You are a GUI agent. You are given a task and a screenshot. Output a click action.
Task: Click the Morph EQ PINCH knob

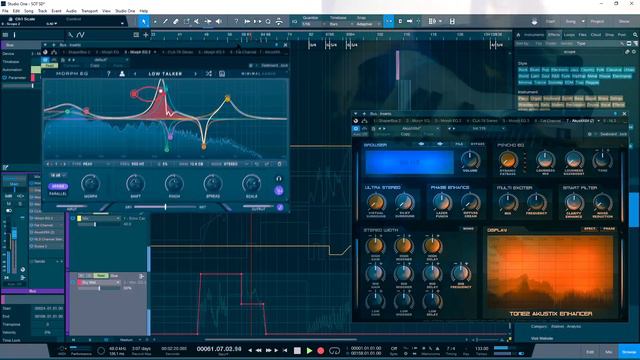point(174,184)
